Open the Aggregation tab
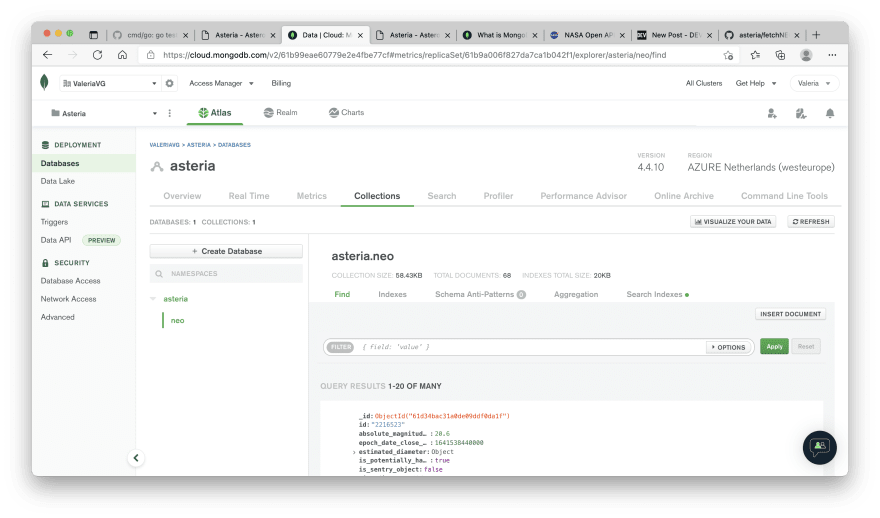 tap(576, 294)
